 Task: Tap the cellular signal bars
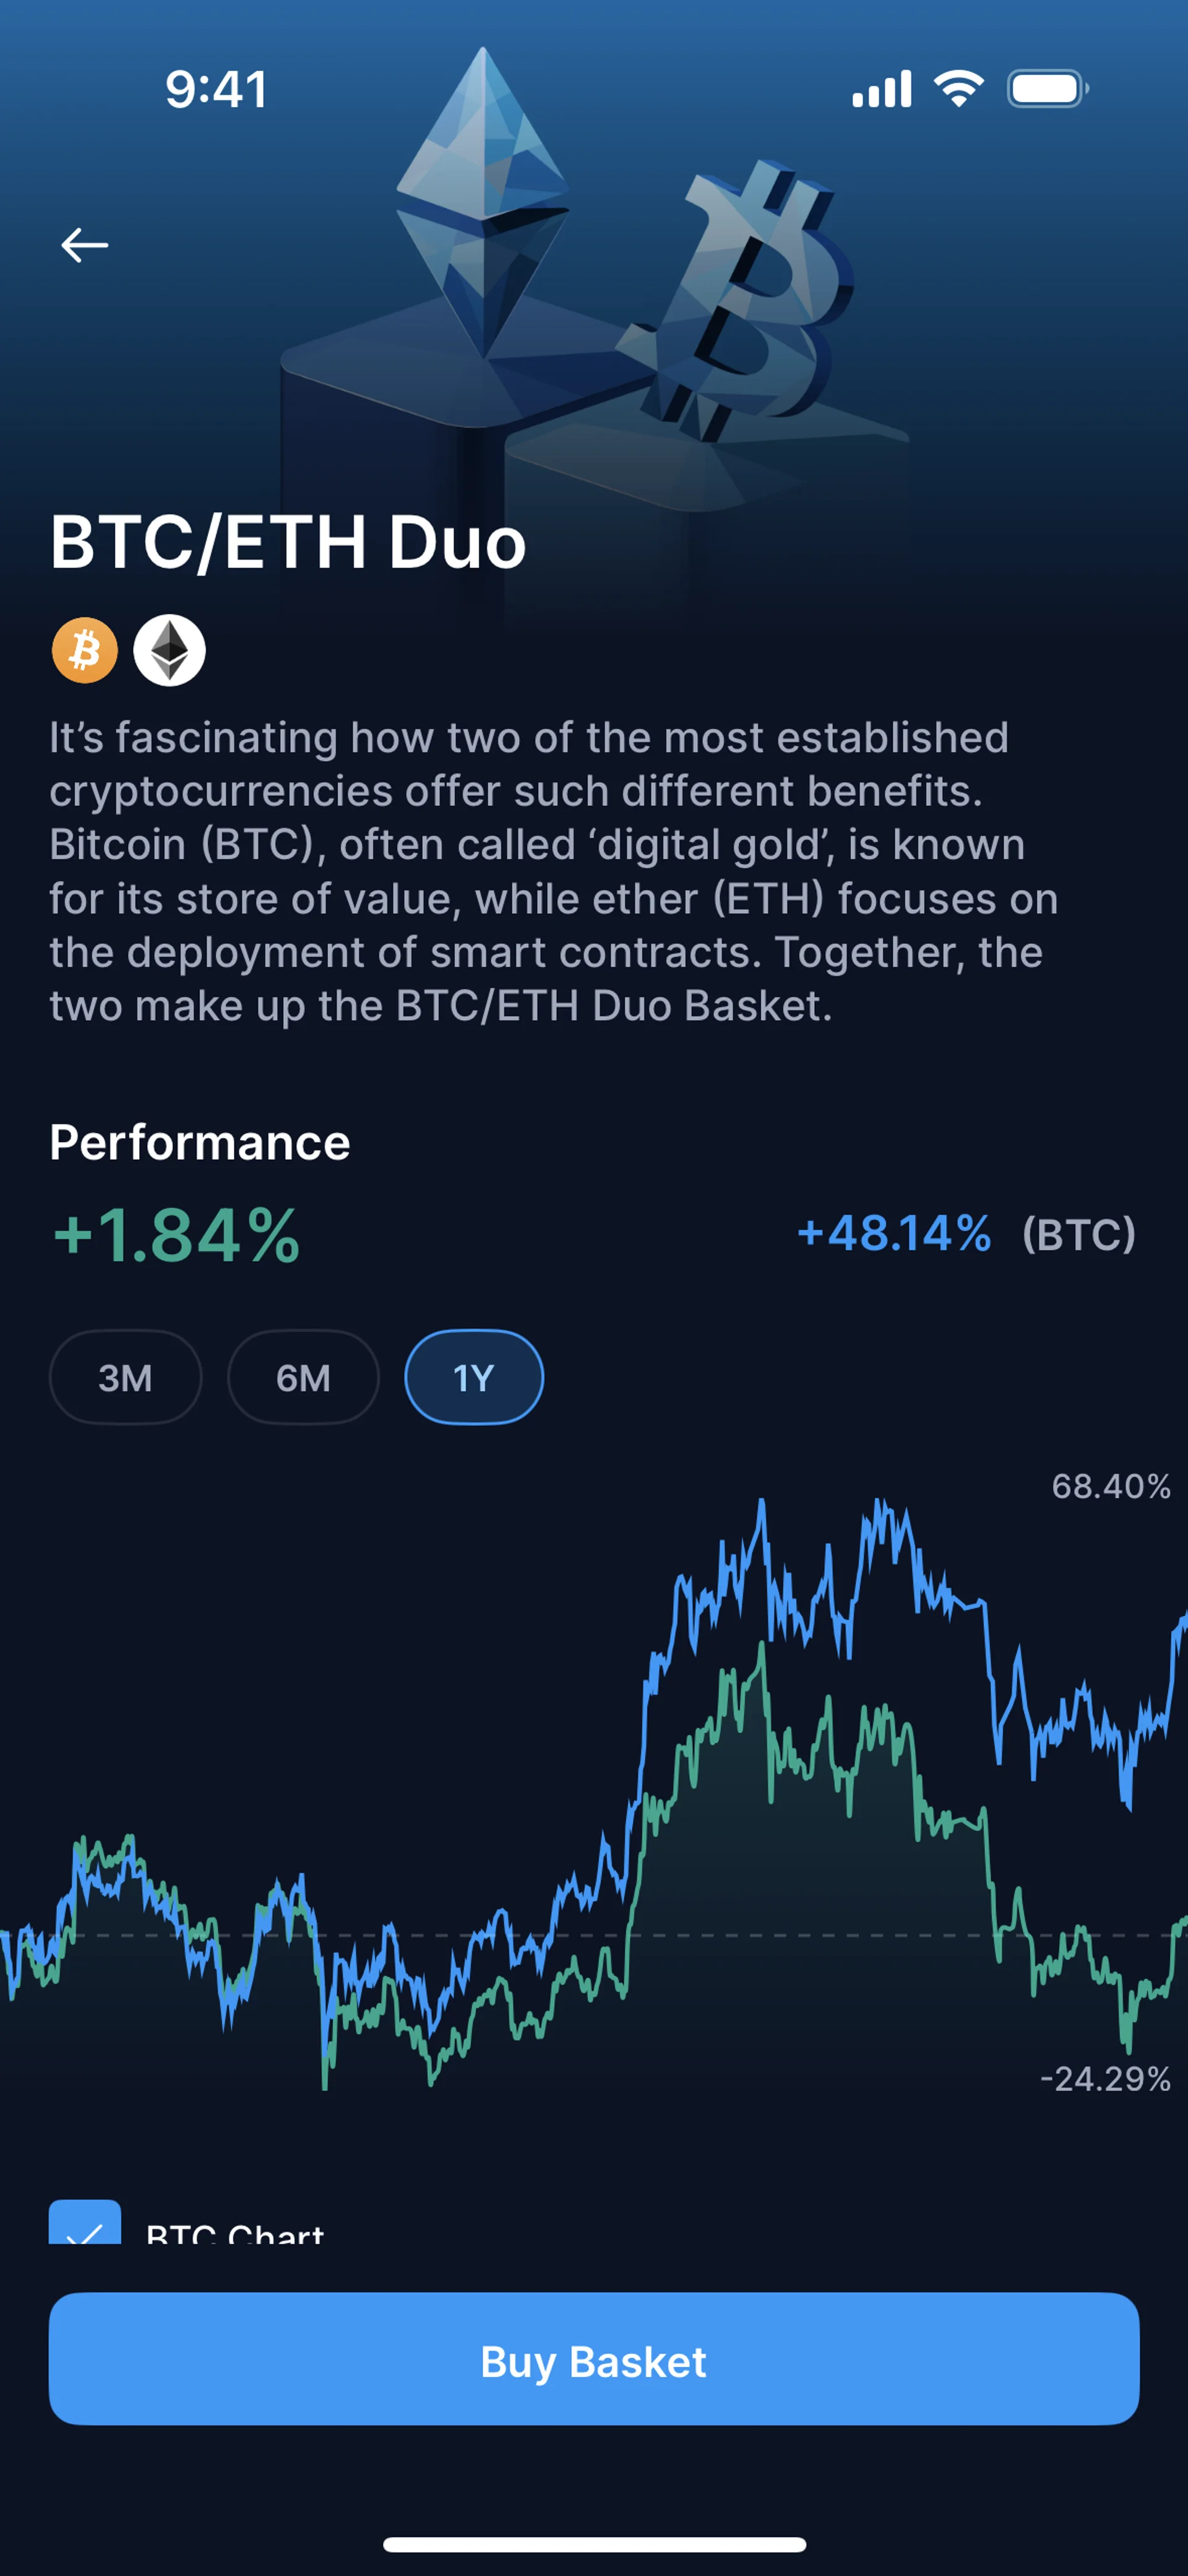pyautogui.click(x=881, y=89)
